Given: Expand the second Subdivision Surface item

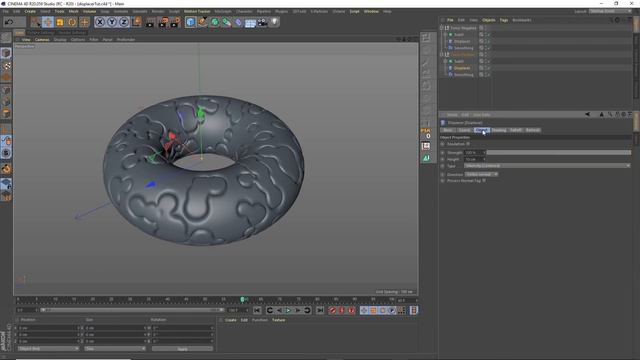Looking at the screenshot, I should point(445,61).
